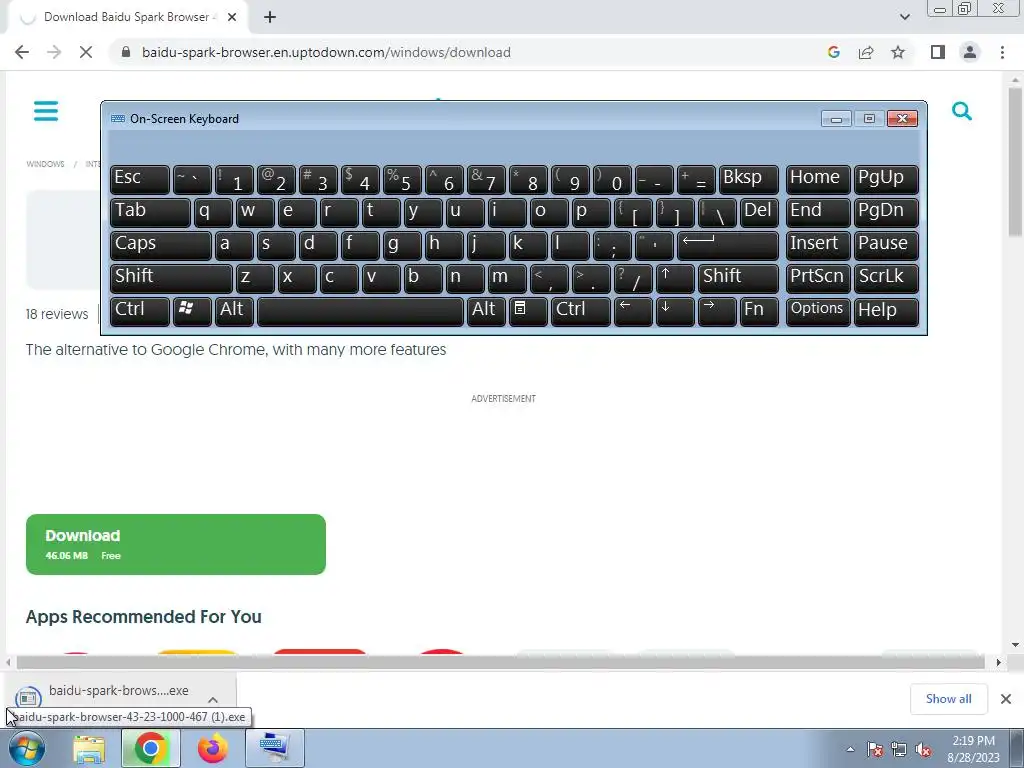Toggle left Alt key on On-Screen Keyboard
The image size is (1024, 768).
235,311
